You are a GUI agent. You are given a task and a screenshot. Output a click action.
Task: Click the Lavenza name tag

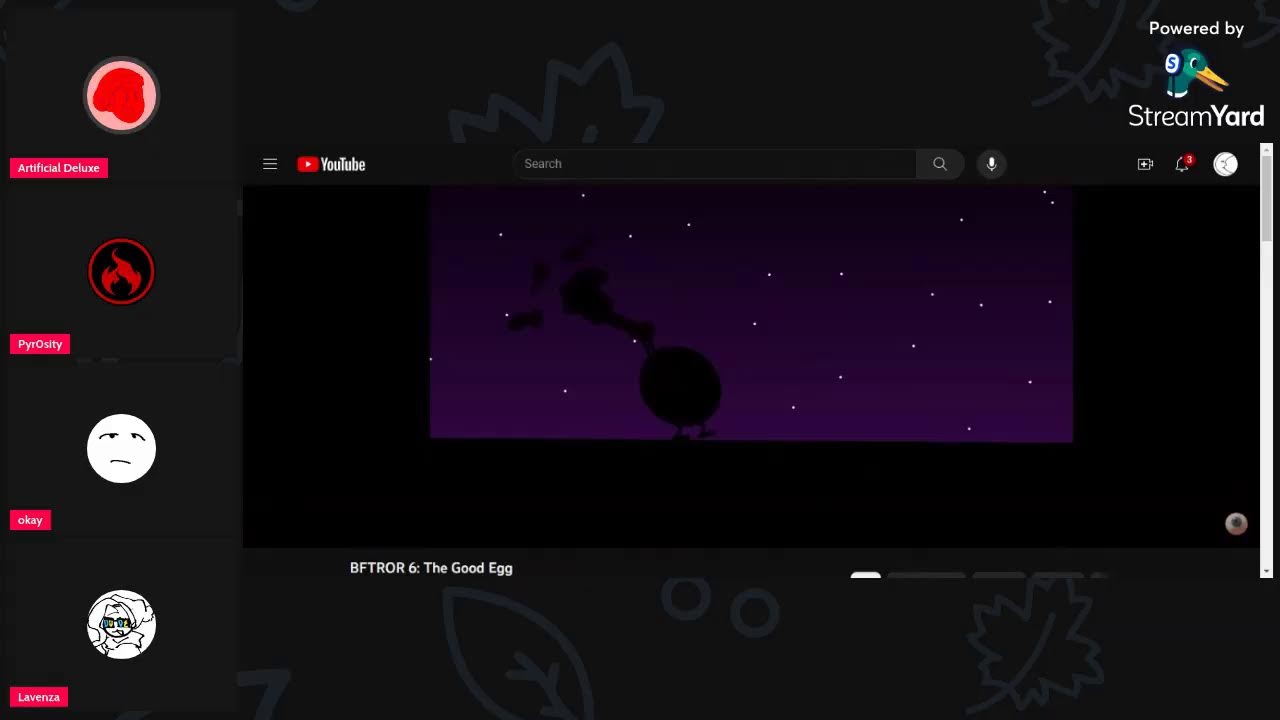pos(39,697)
